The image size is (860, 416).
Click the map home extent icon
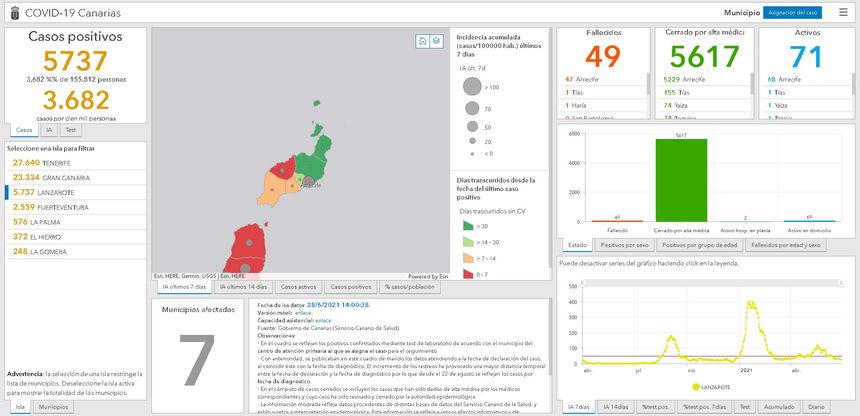[423, 41]
